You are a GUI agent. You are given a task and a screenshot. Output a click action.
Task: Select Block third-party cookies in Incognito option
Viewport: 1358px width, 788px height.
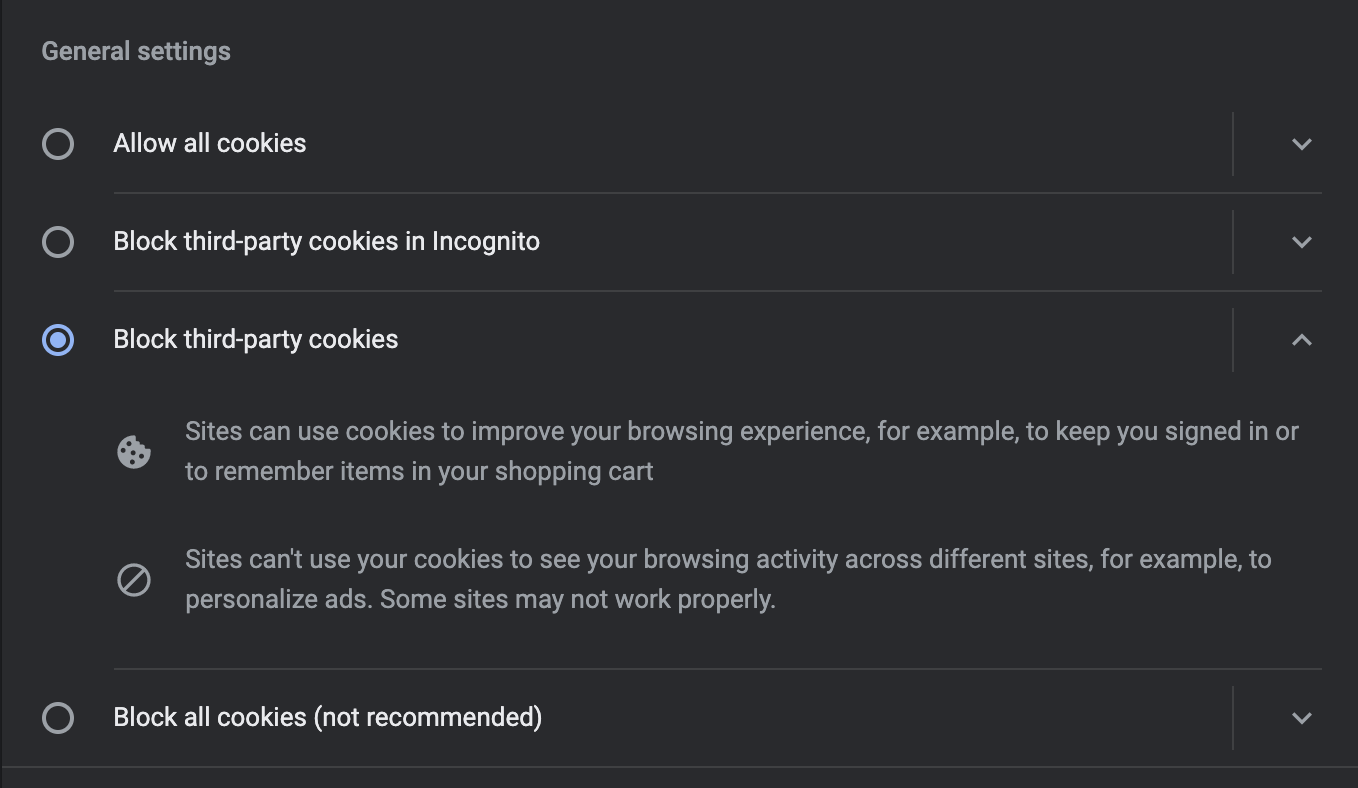pyautogui.click(x=57, y=242)
